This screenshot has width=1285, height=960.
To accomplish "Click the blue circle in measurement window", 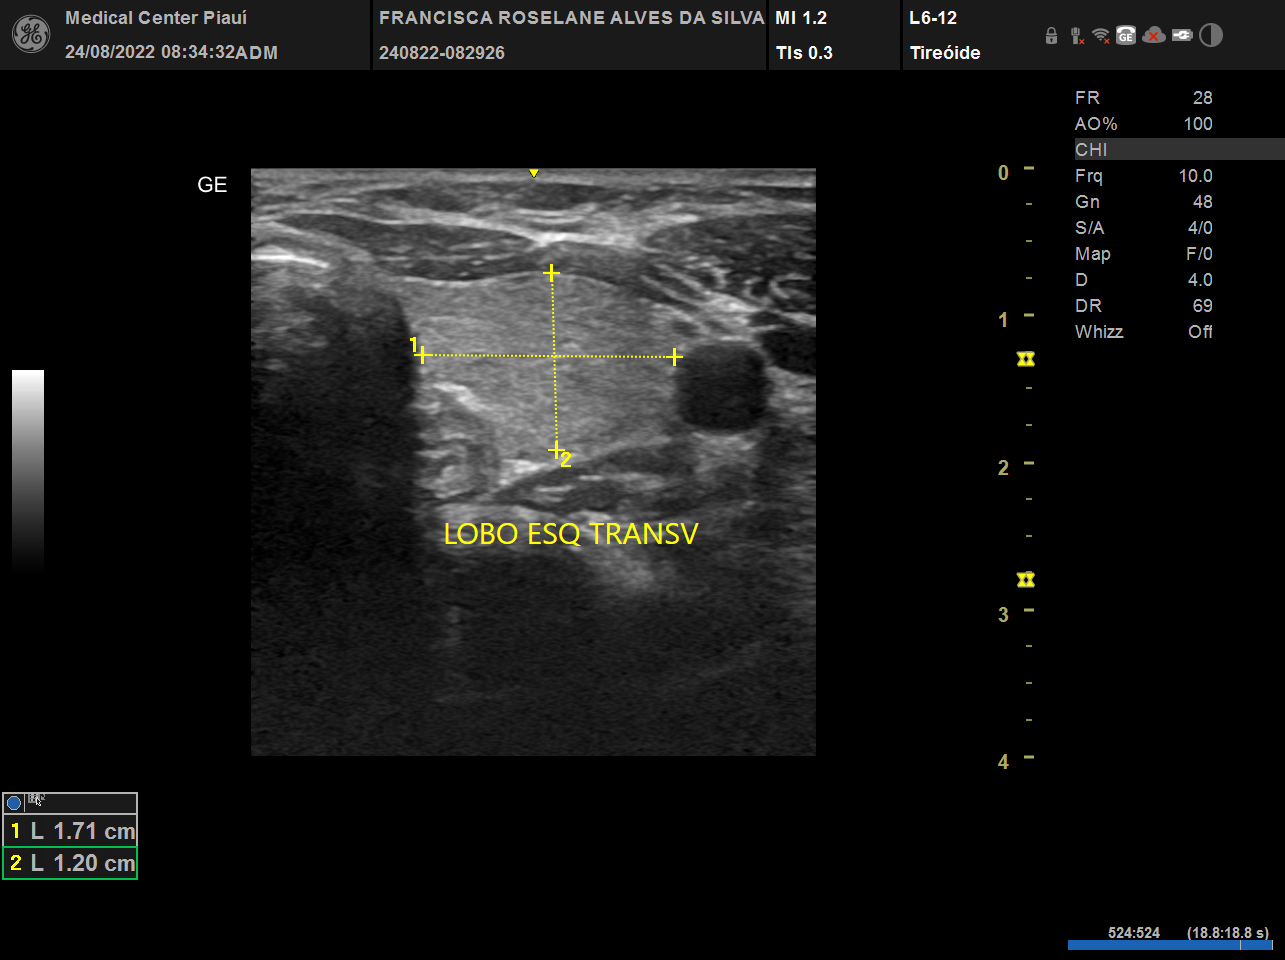I will (14, 803).
